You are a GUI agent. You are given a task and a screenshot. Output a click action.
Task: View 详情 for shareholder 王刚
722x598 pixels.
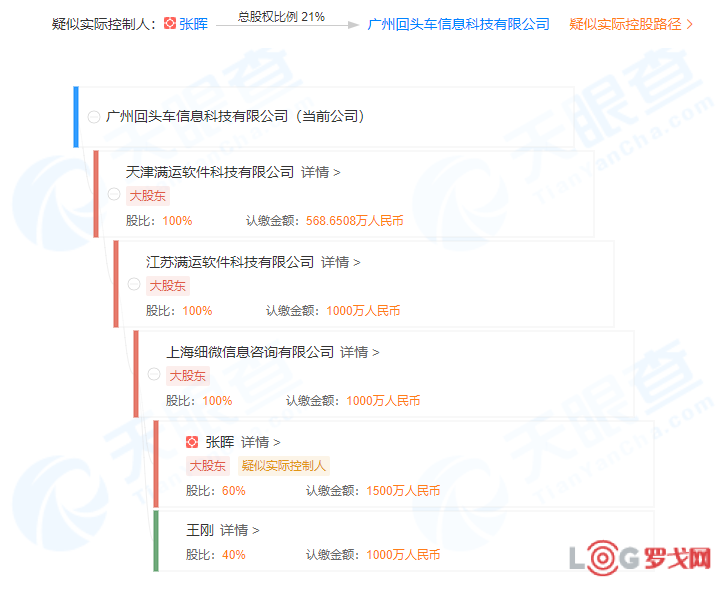(x=239, y=530)
